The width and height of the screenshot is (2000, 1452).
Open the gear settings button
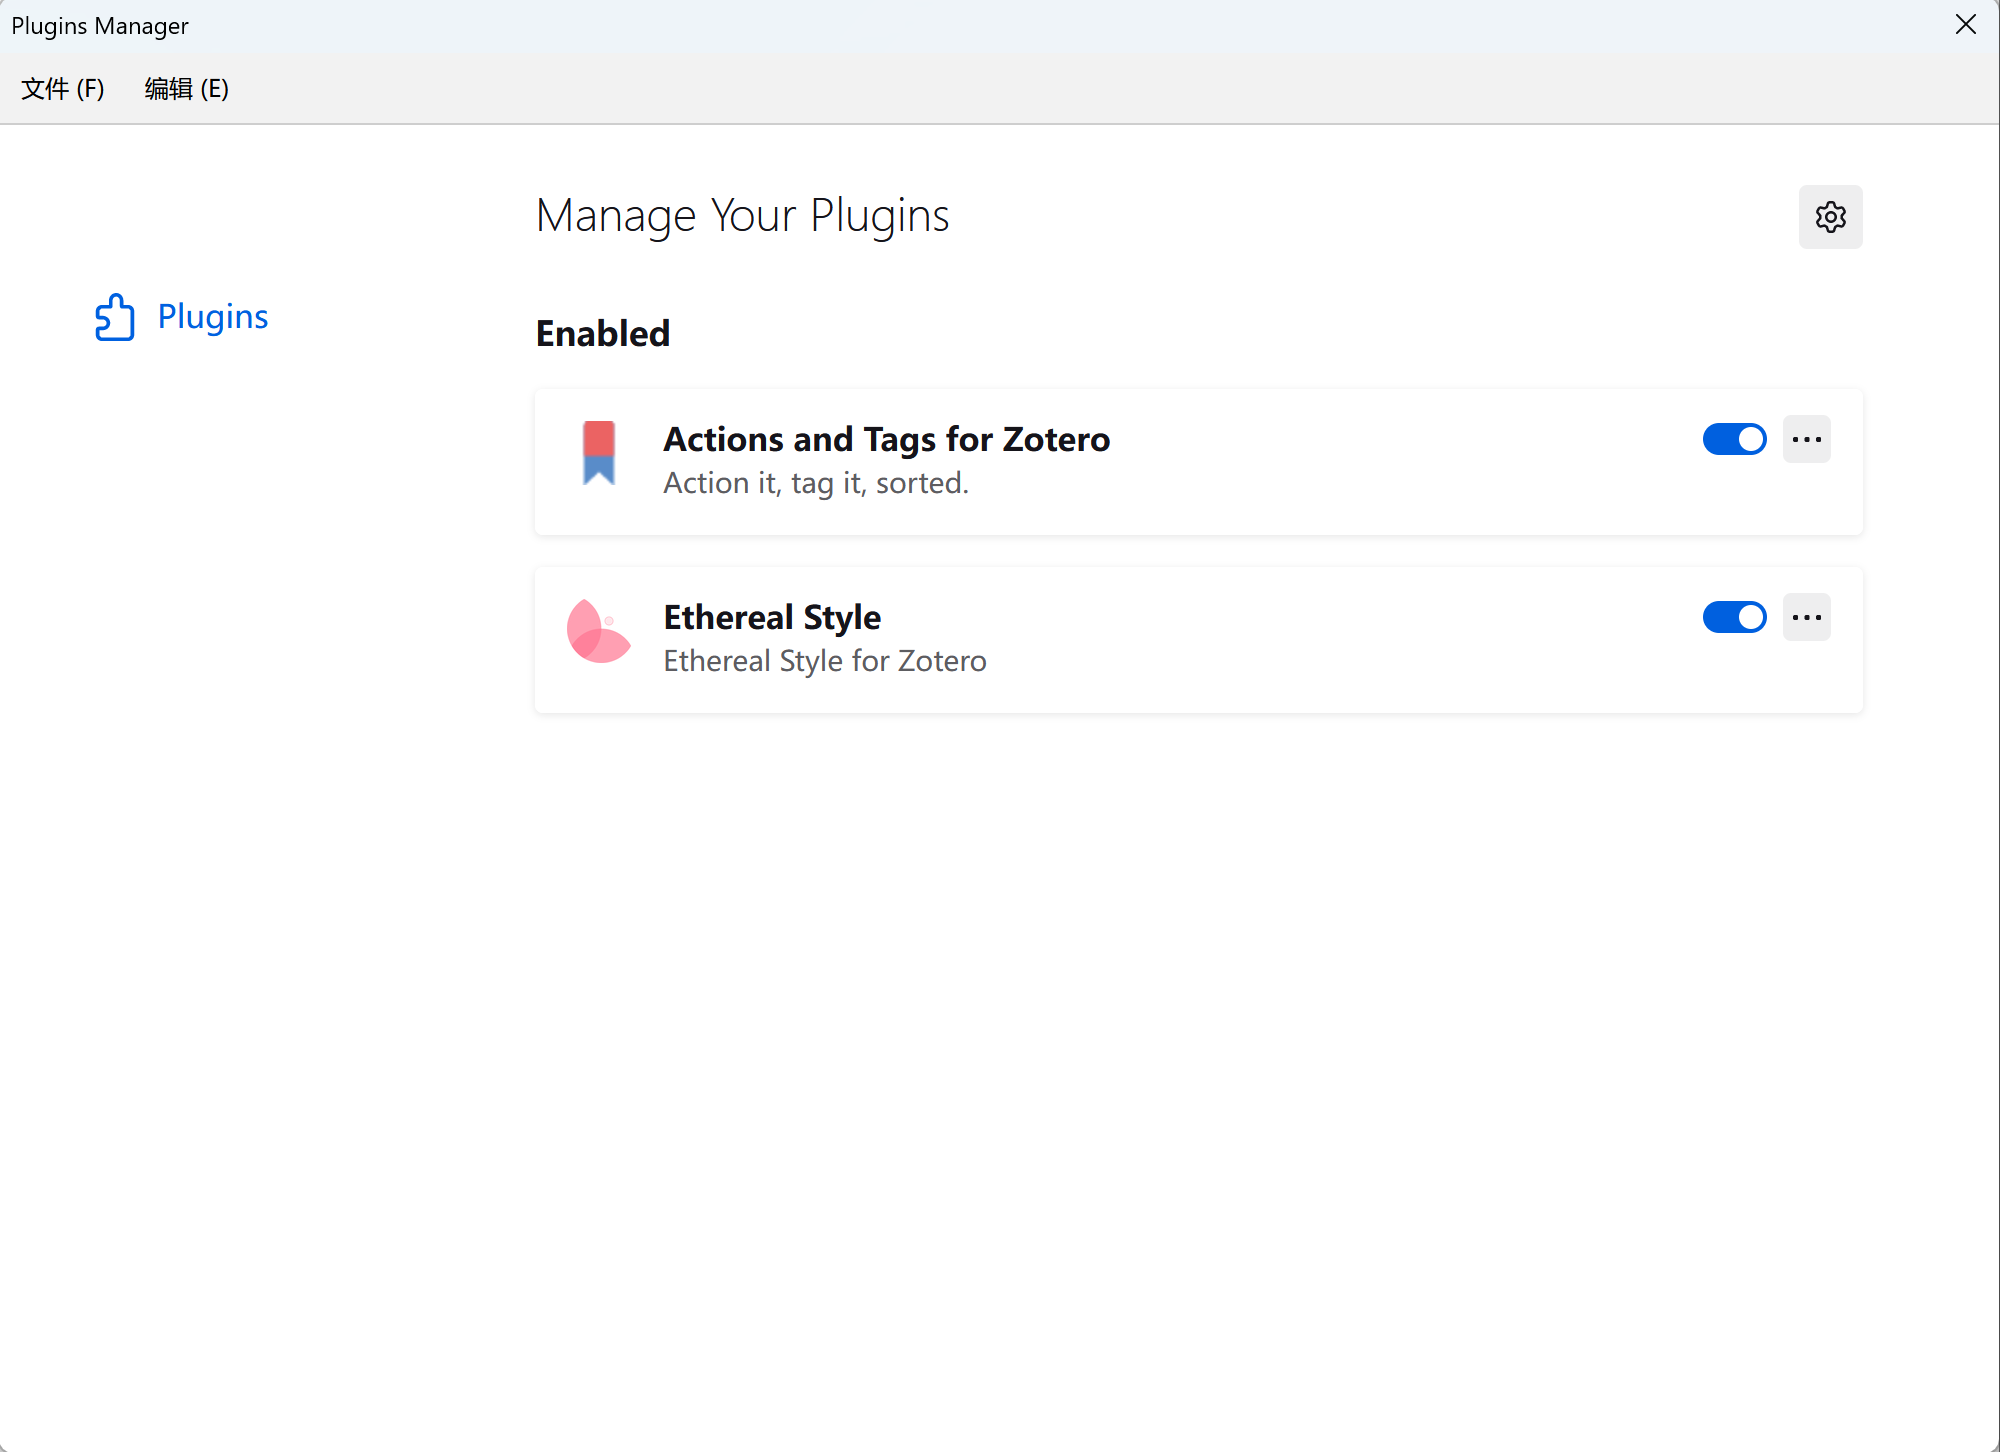(1830, 217)
